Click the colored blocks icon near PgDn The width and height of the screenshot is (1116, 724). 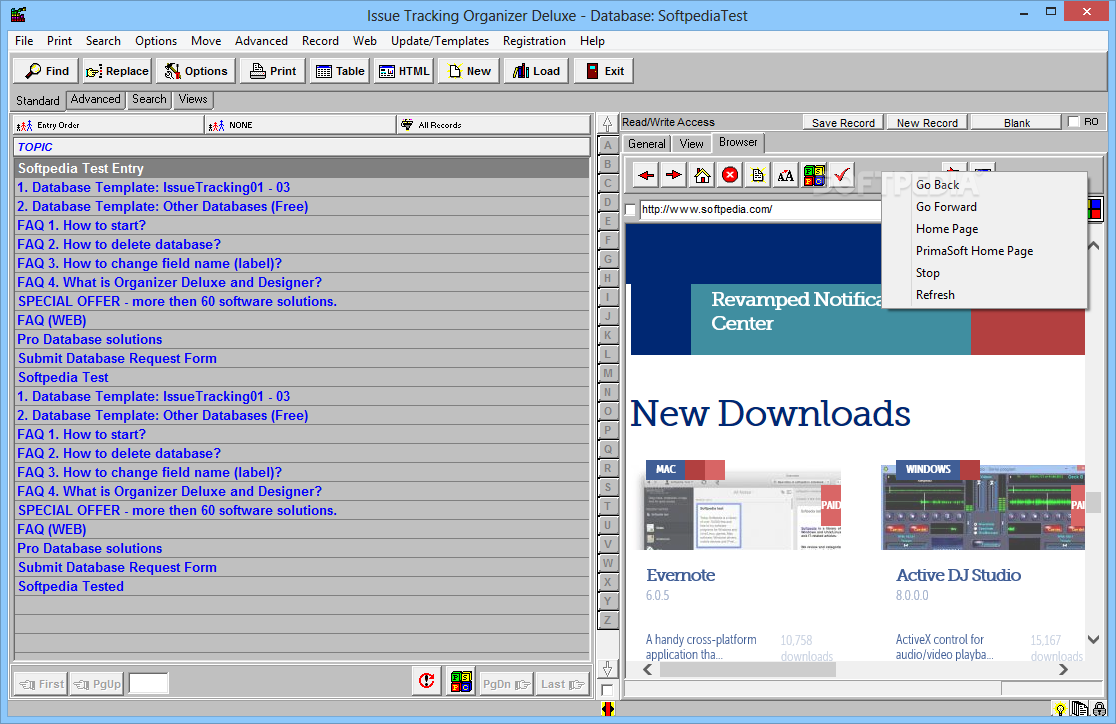click(x=460, y=681)
